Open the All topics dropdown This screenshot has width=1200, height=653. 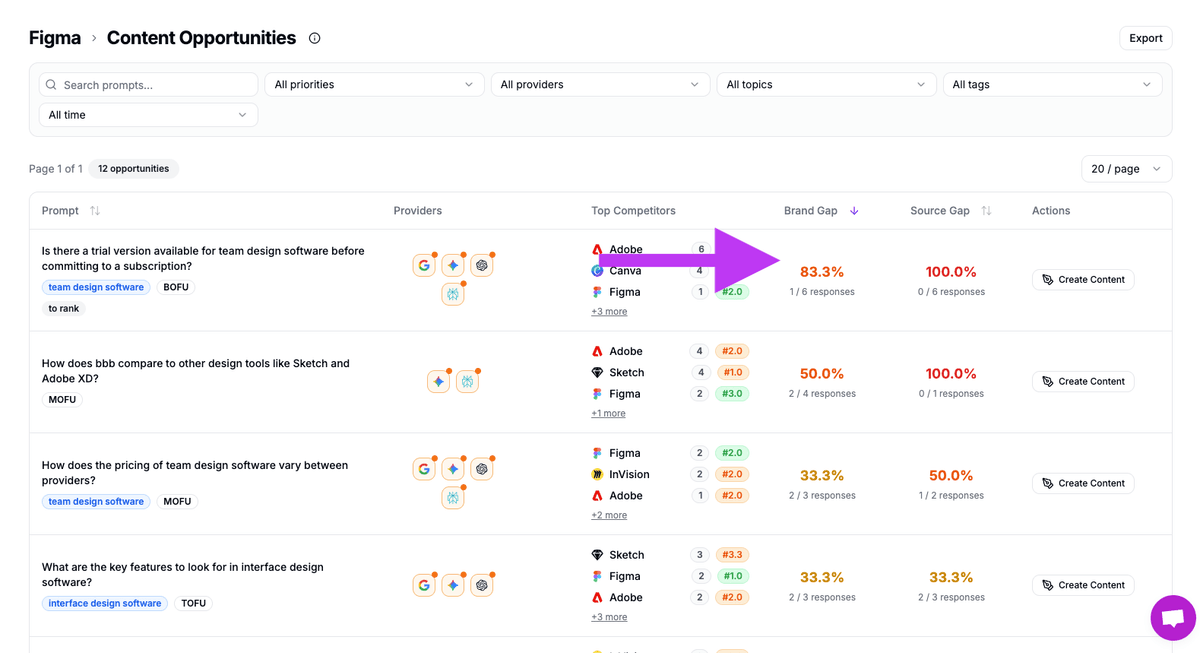click(826, 85)
